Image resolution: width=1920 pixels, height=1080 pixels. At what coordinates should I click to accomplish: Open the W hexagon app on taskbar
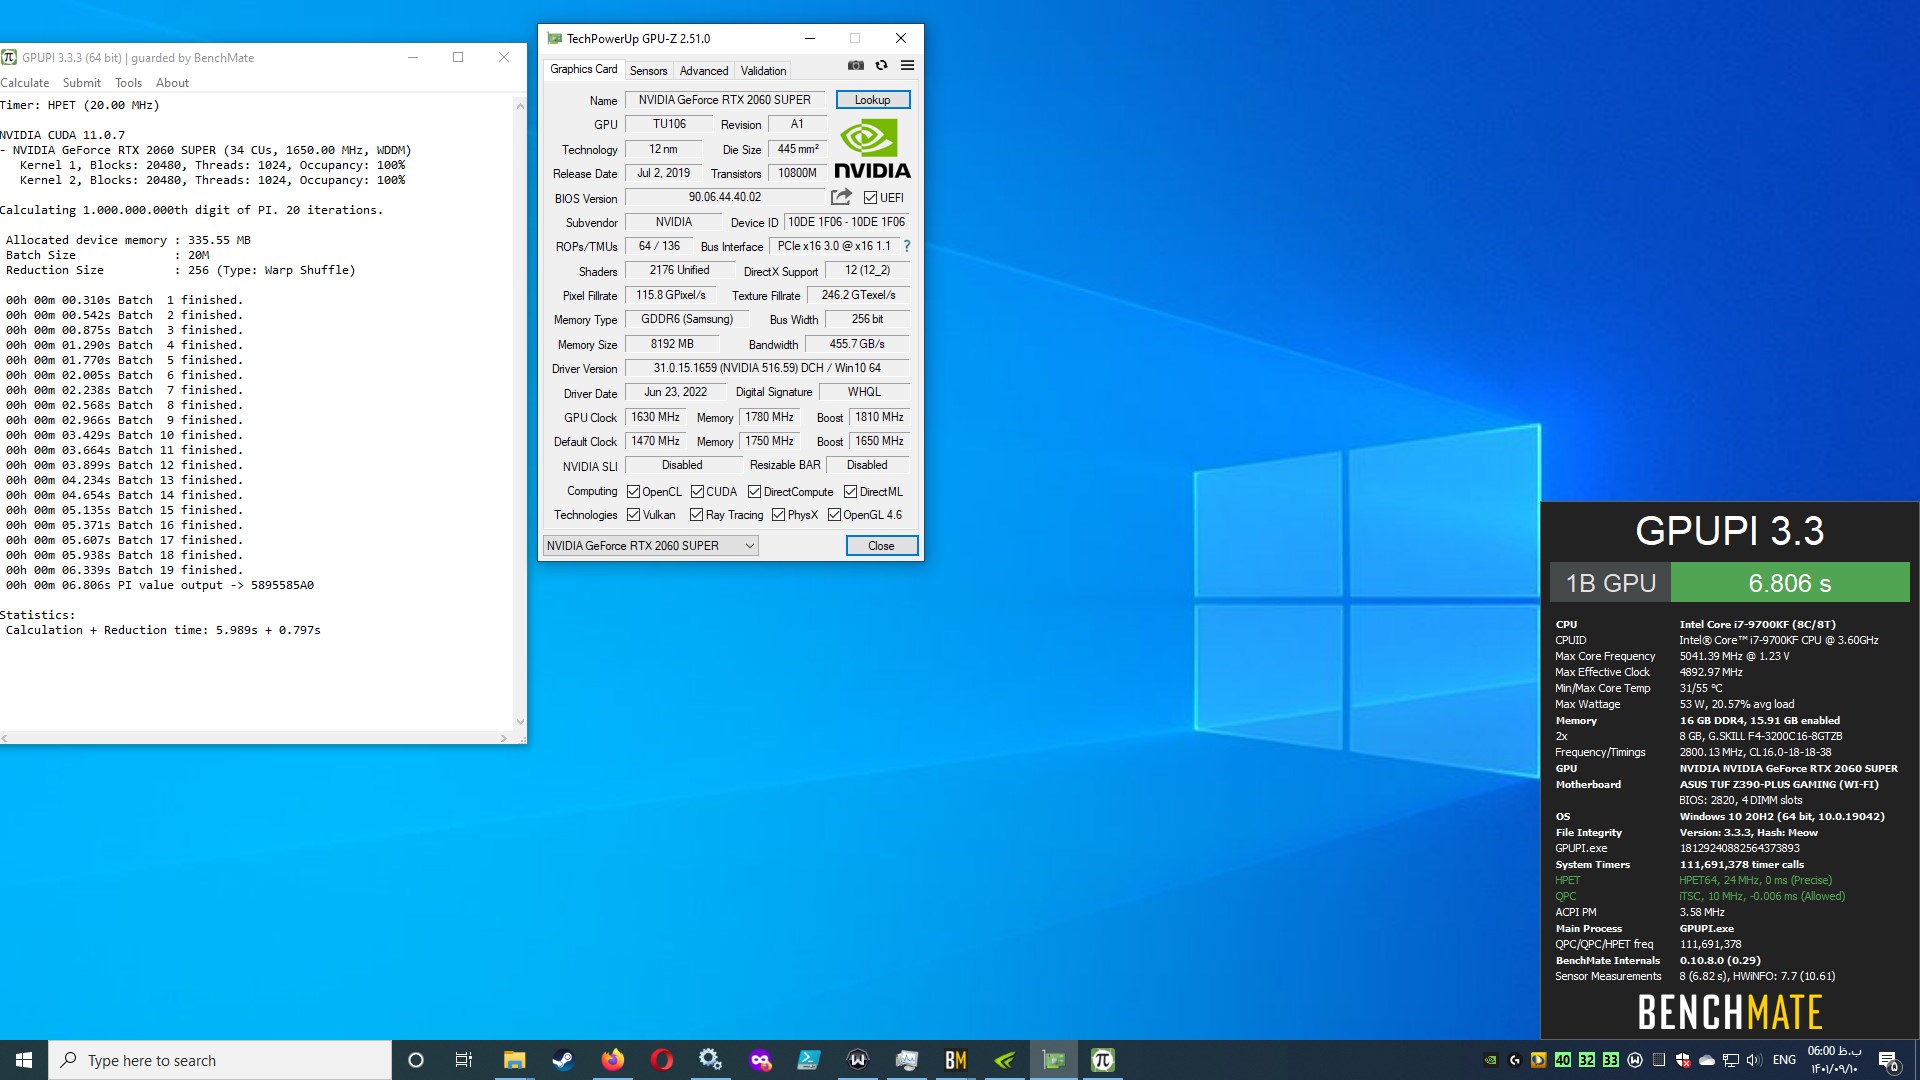(858, 1060)
